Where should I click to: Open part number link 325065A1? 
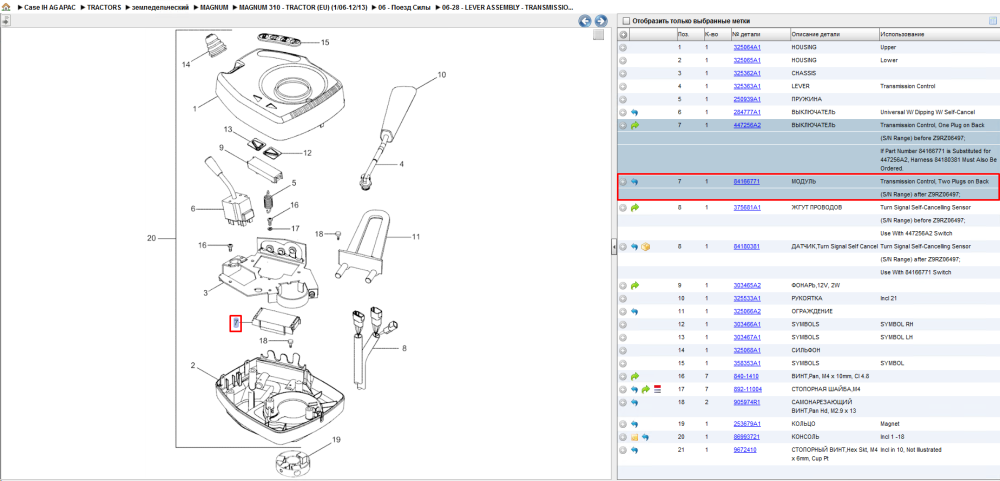tap(747, 61)
